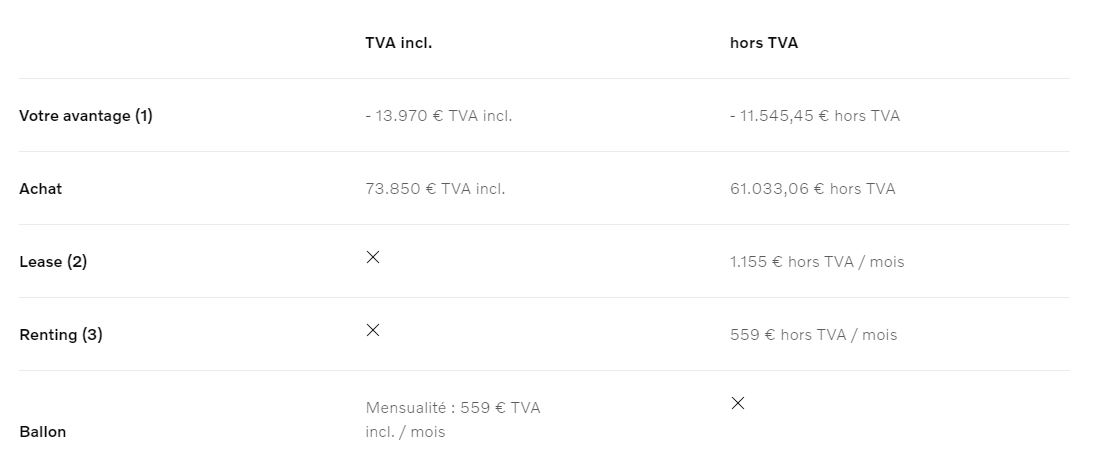Select the 'Renting (3)' row label
This screenshot has width=1093, height=449.
click(60, 335)
